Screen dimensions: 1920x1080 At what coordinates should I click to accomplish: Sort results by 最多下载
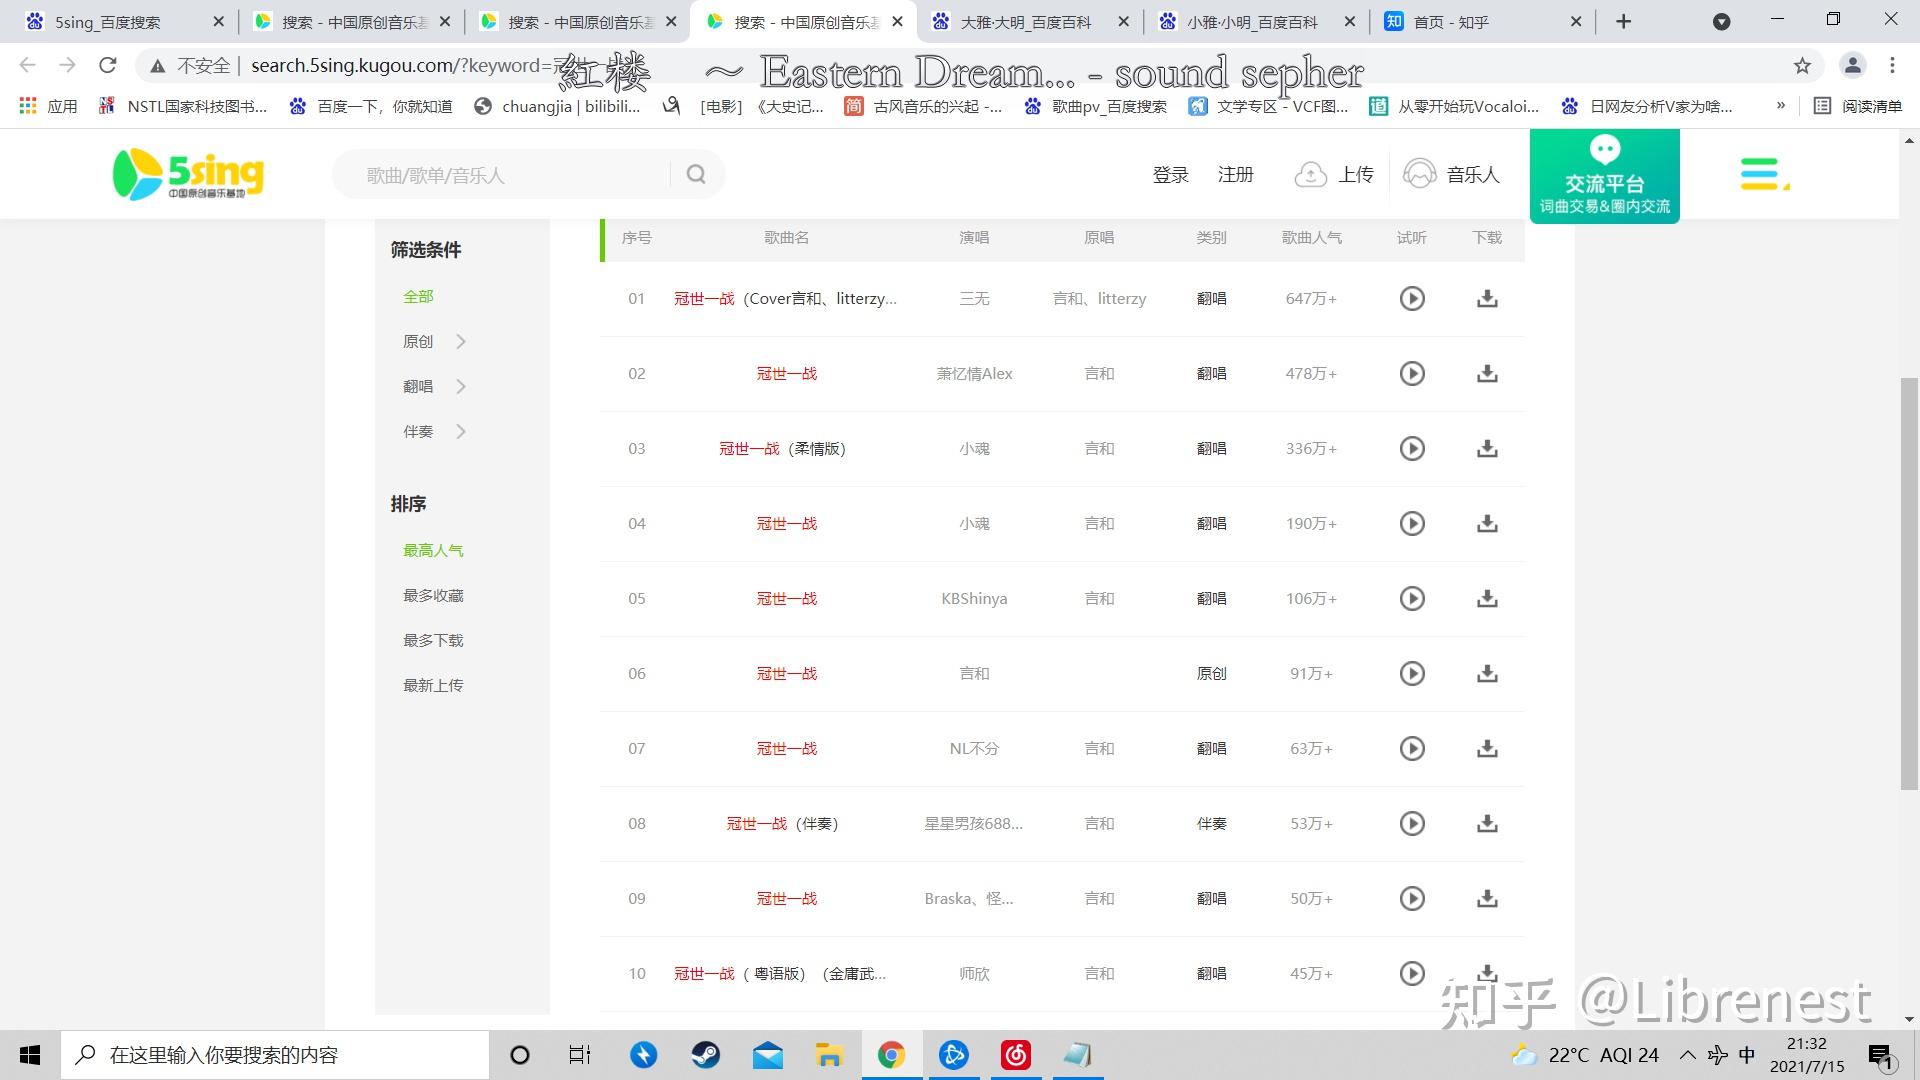tap(433, 641)
